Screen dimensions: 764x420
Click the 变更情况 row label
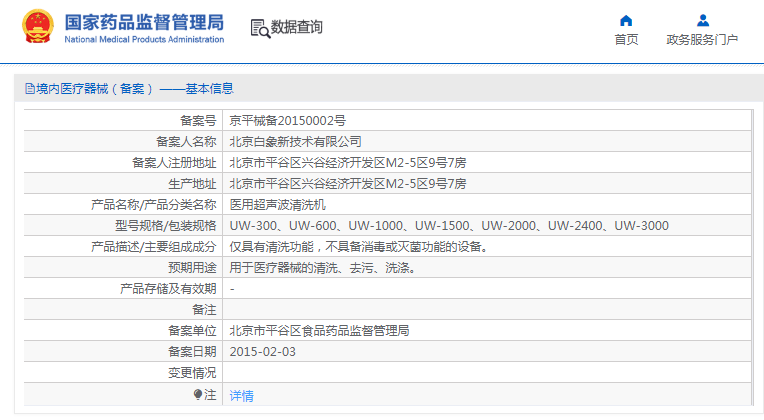[192, 373]
